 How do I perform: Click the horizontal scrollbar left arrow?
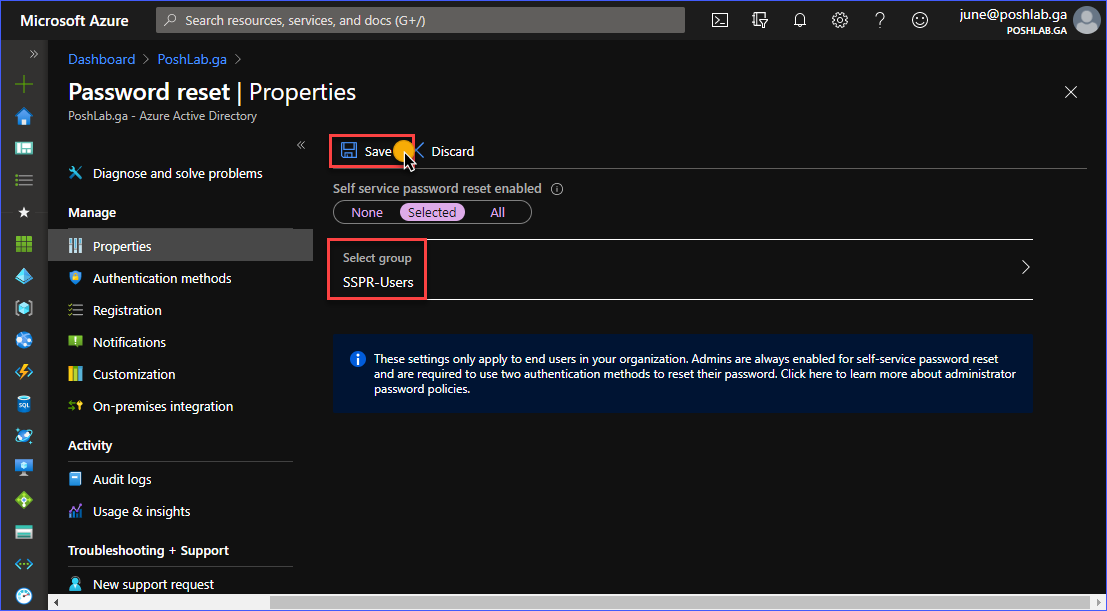pos(56,603)
